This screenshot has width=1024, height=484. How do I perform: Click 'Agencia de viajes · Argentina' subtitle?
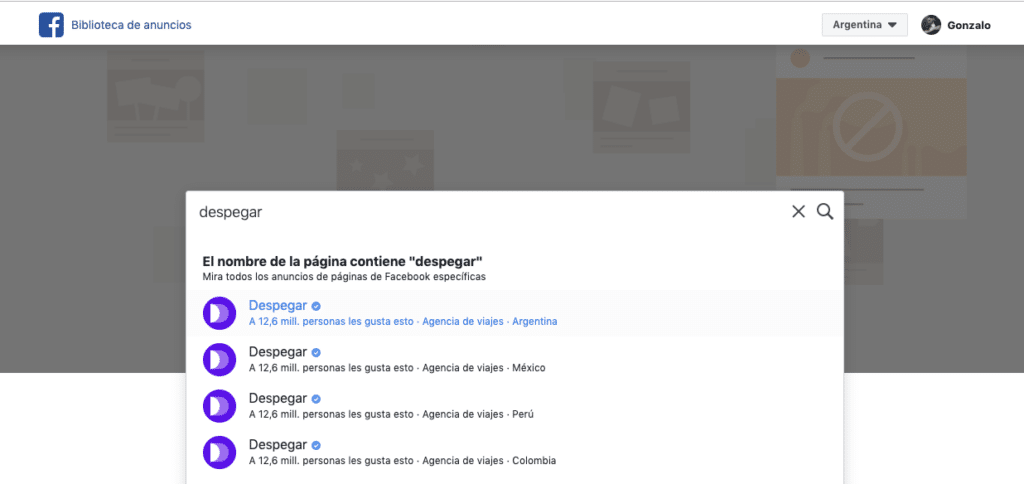click(x=490, y=321)
